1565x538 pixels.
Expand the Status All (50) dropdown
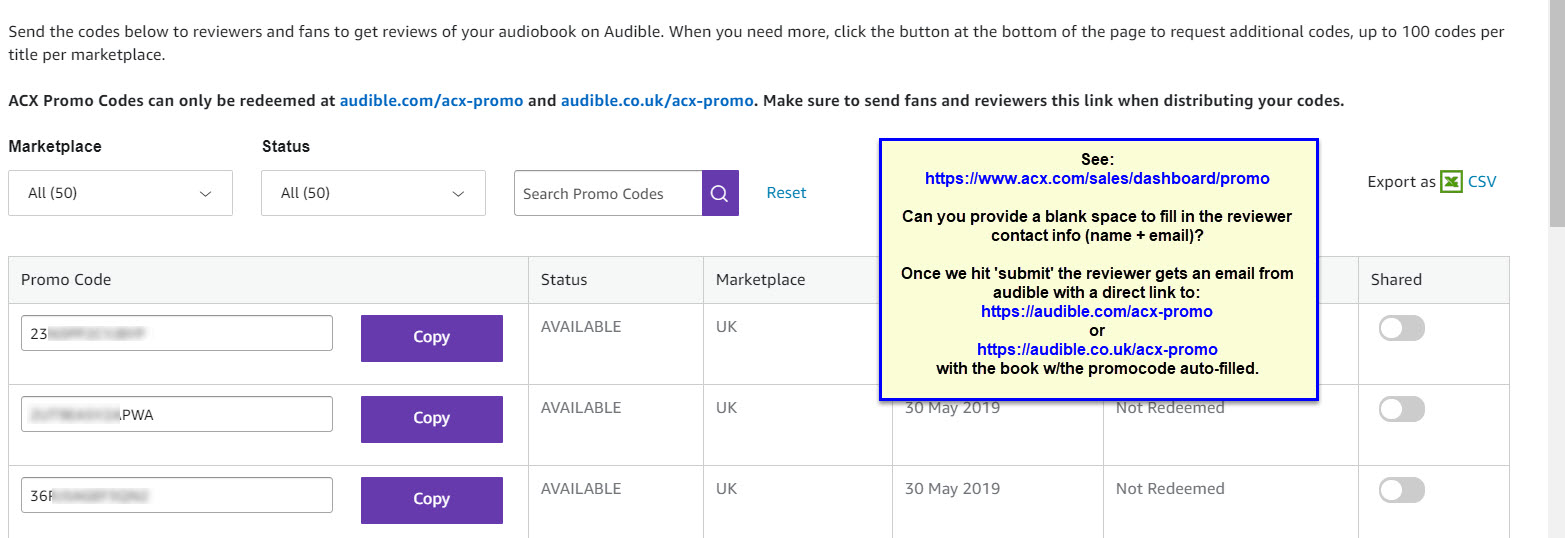pyautogui.click(x=373, y=193)
